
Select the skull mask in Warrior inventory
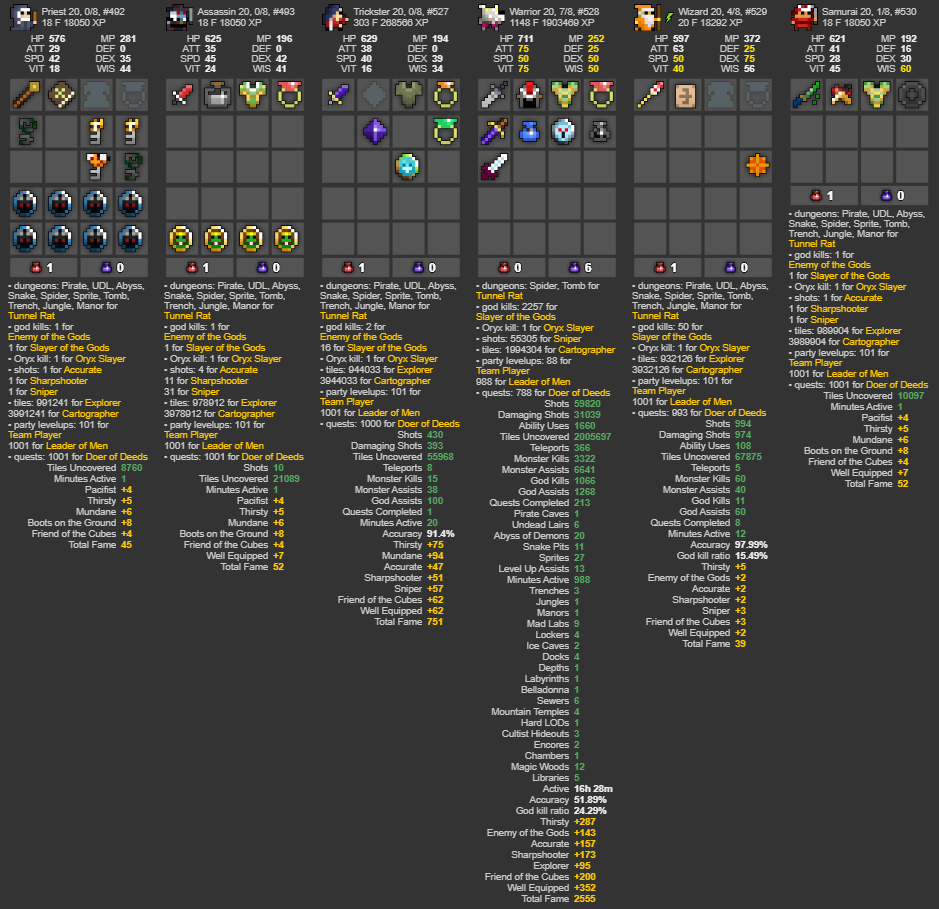point(564,131)
